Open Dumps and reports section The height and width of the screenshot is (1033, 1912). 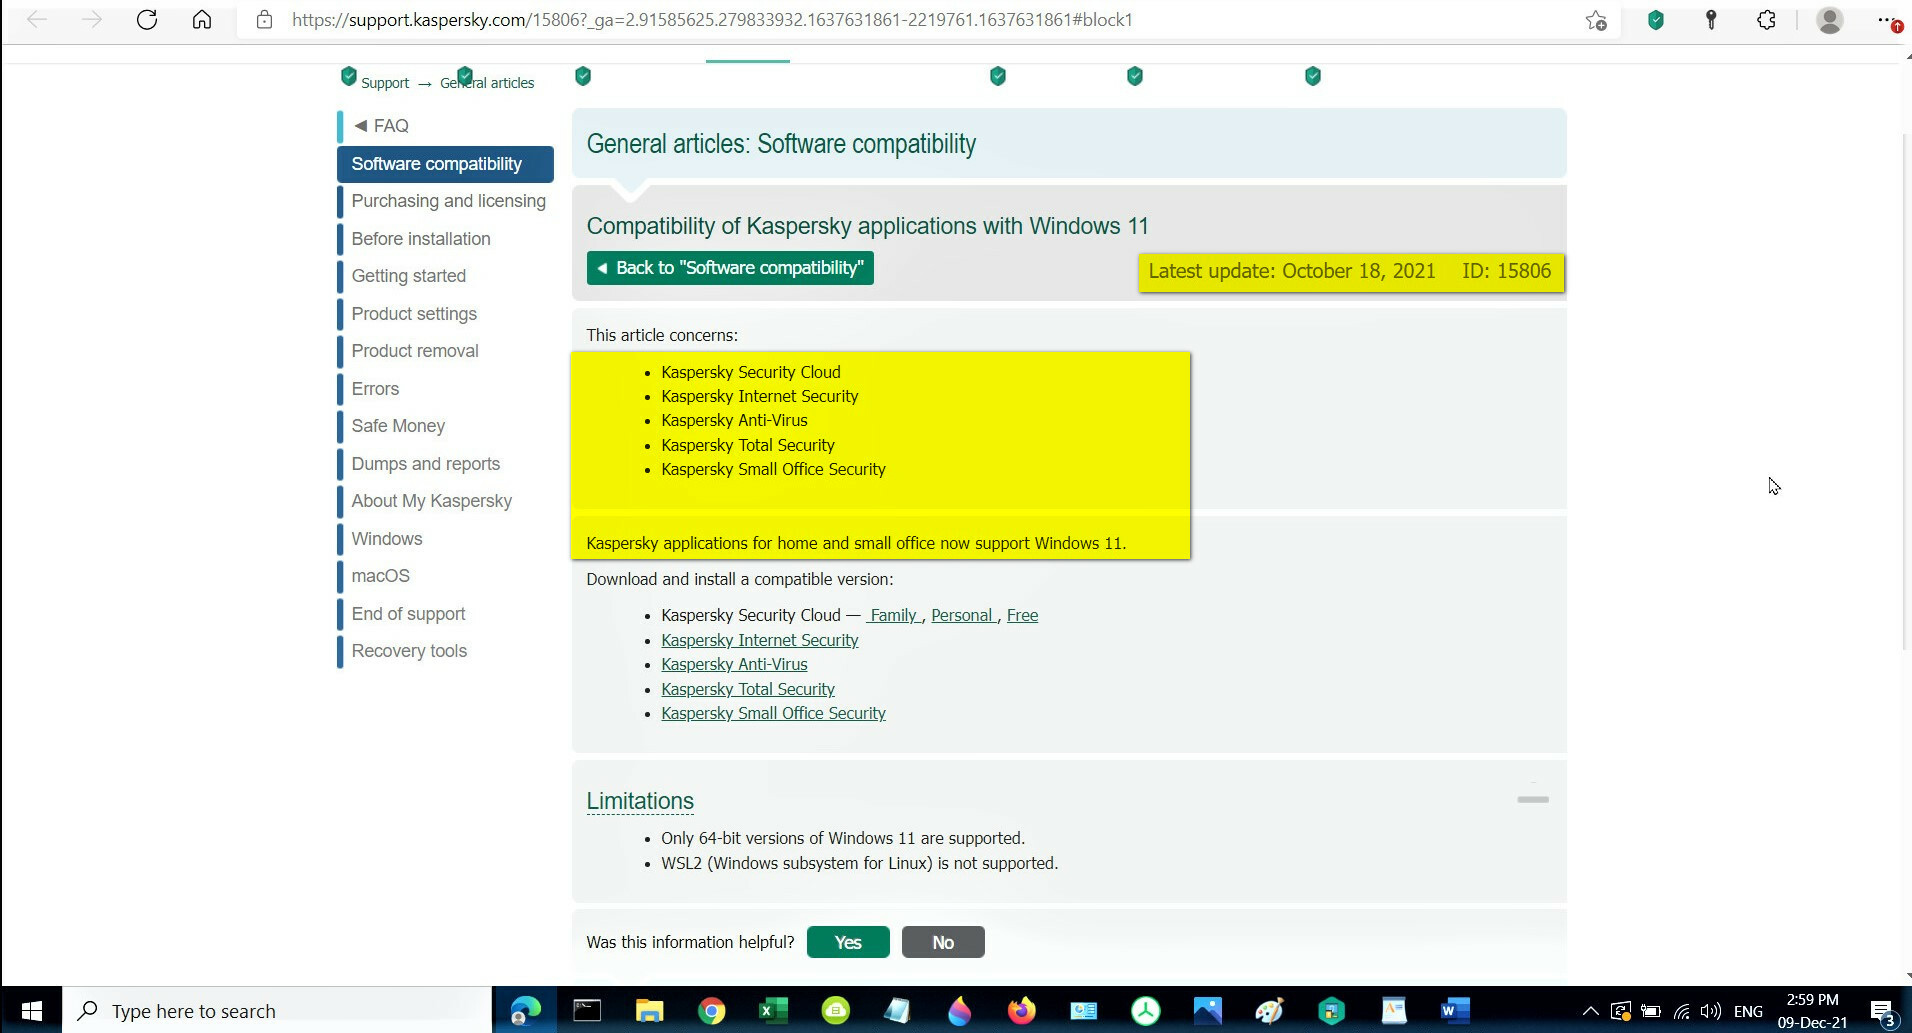tap(425, 464)
